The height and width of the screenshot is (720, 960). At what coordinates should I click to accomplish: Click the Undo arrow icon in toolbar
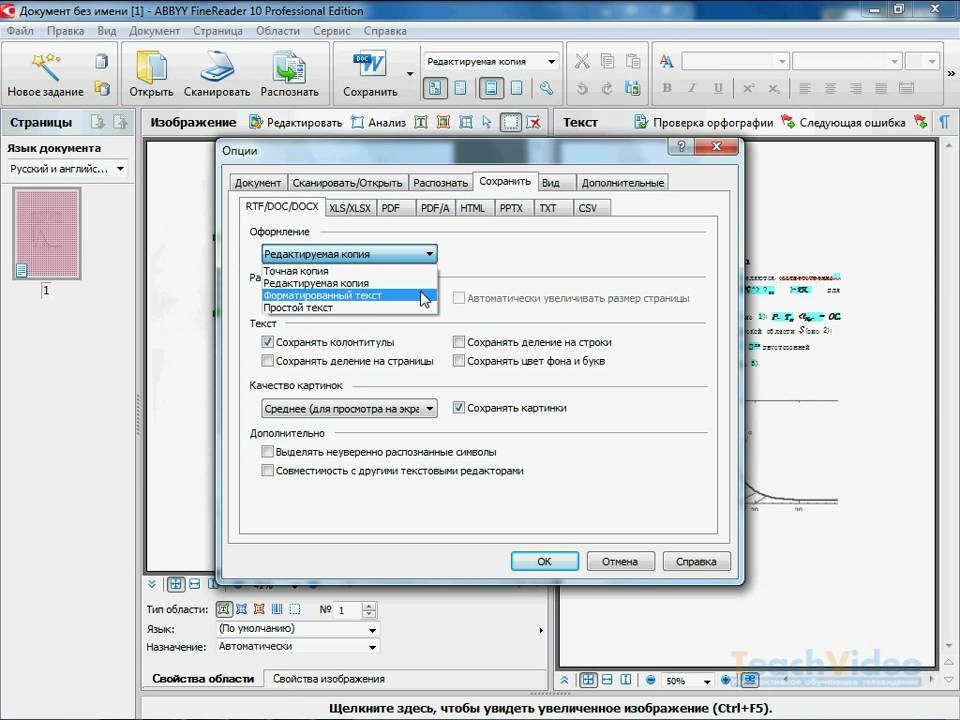tap(582, 88)
